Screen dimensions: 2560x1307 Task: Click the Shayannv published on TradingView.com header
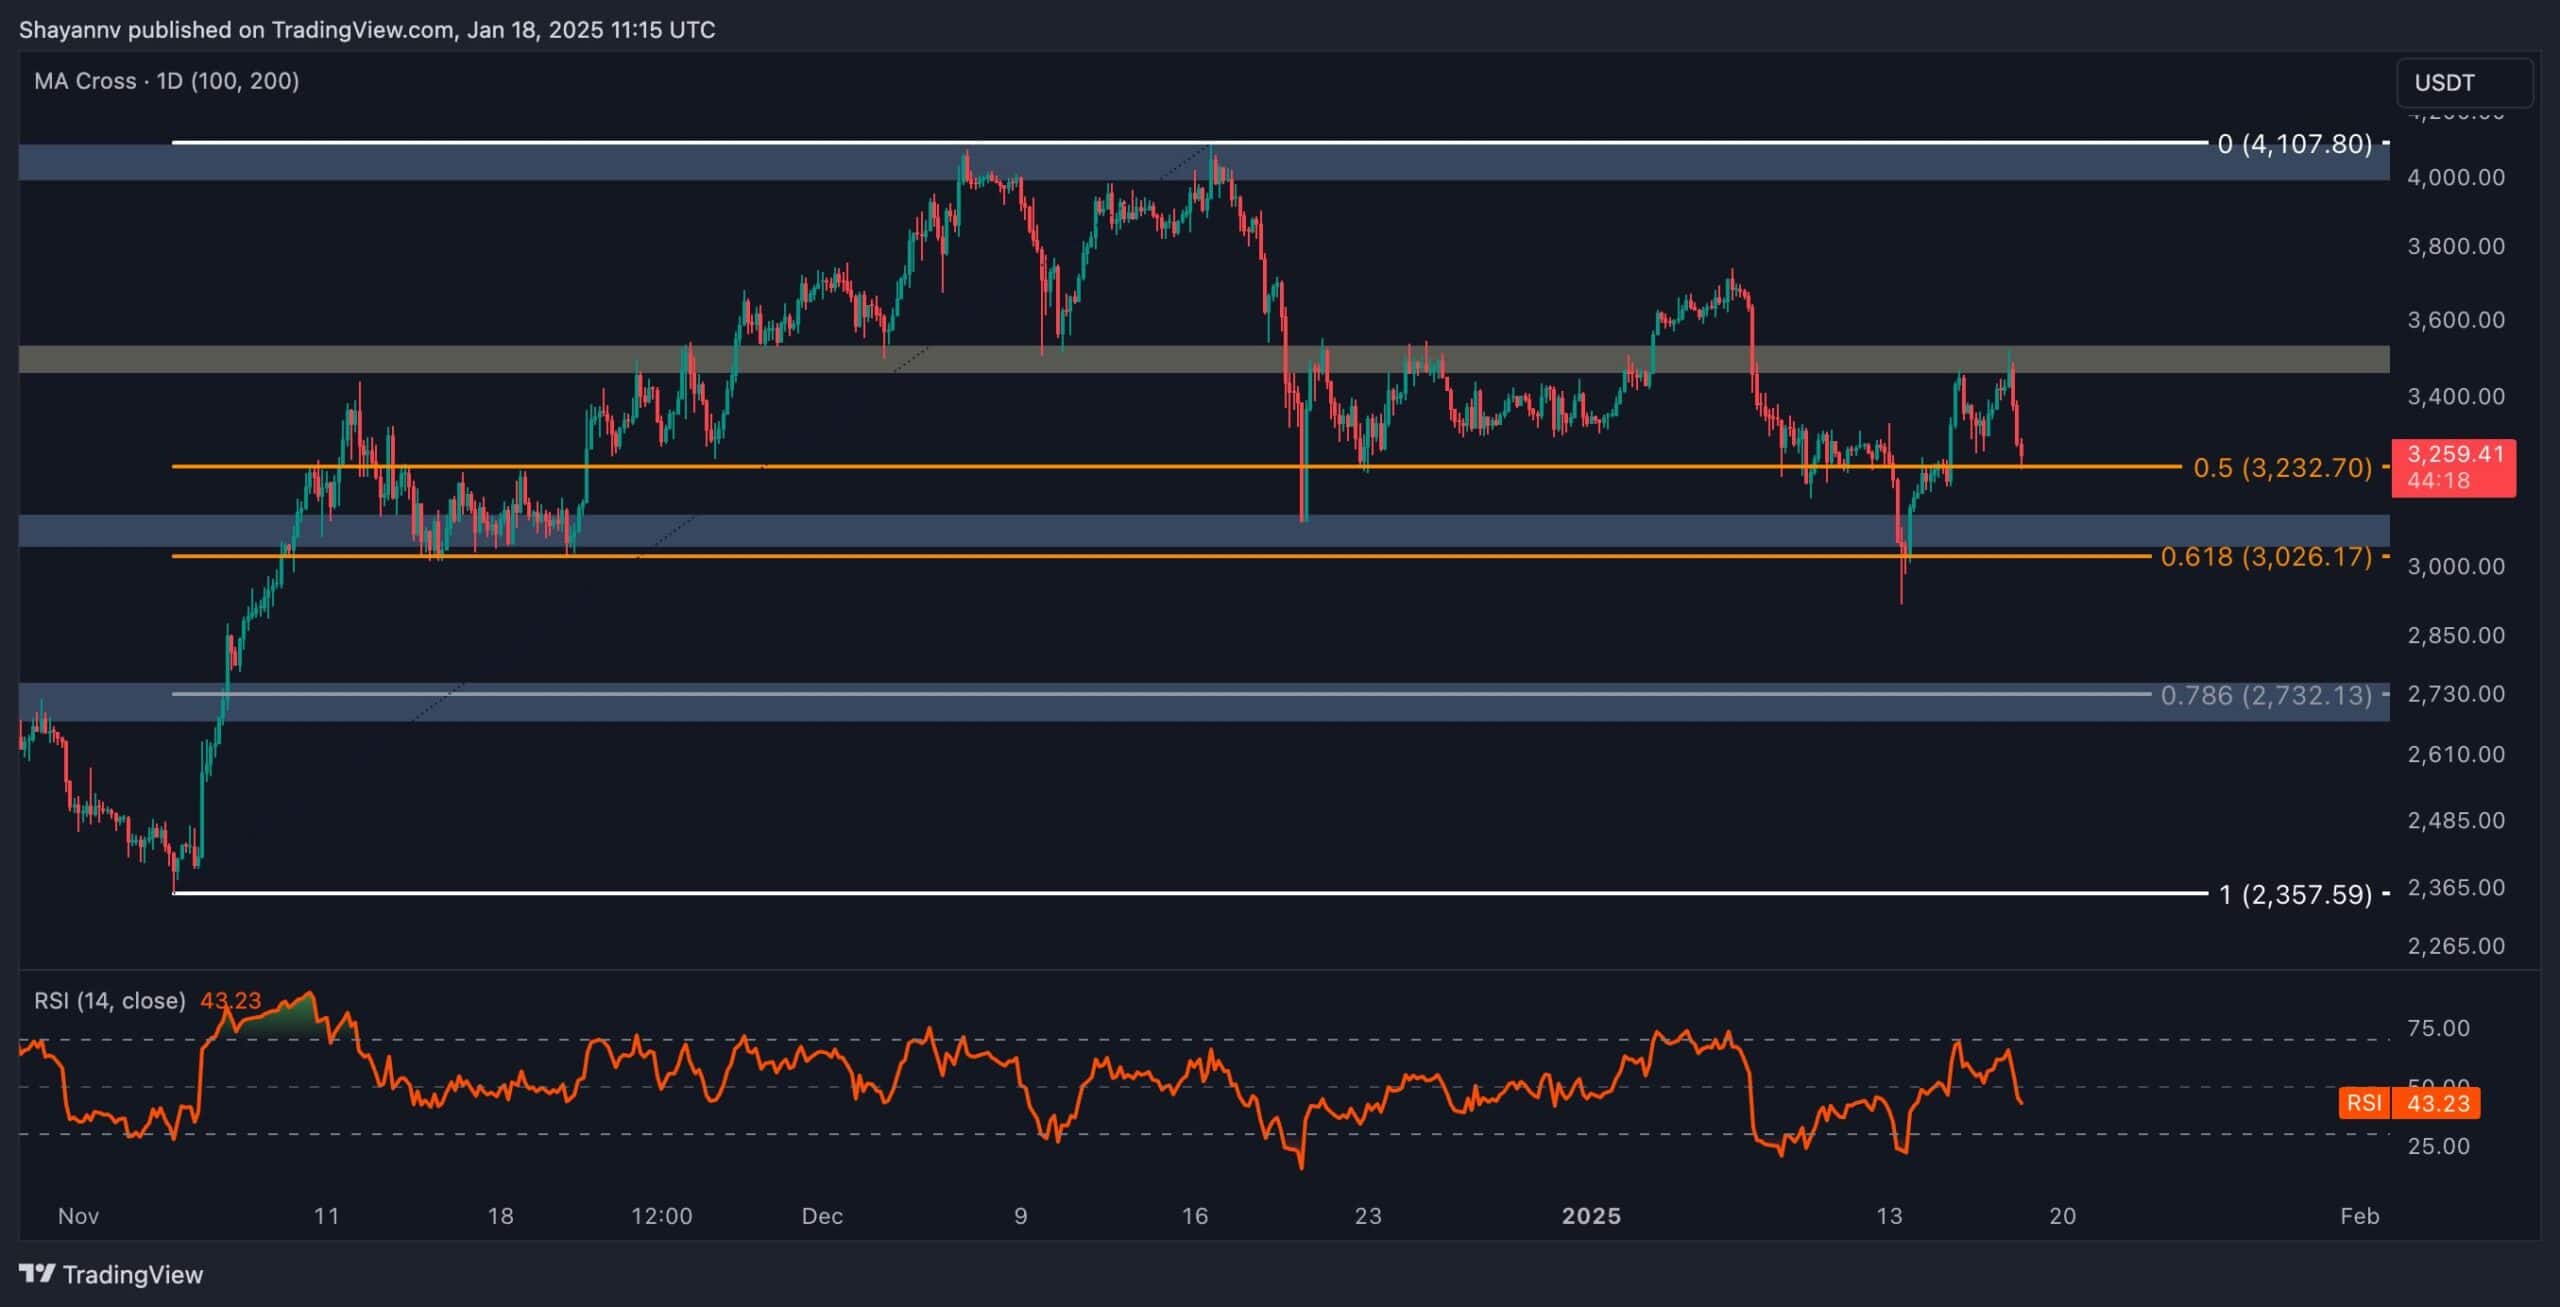pyautogui.click(x=367, y=30)
